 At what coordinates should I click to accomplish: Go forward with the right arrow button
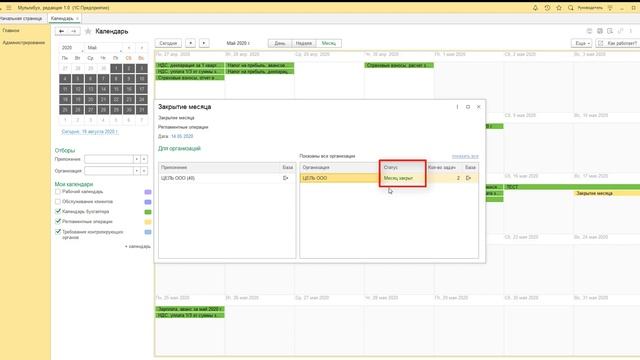coord(73,31)
